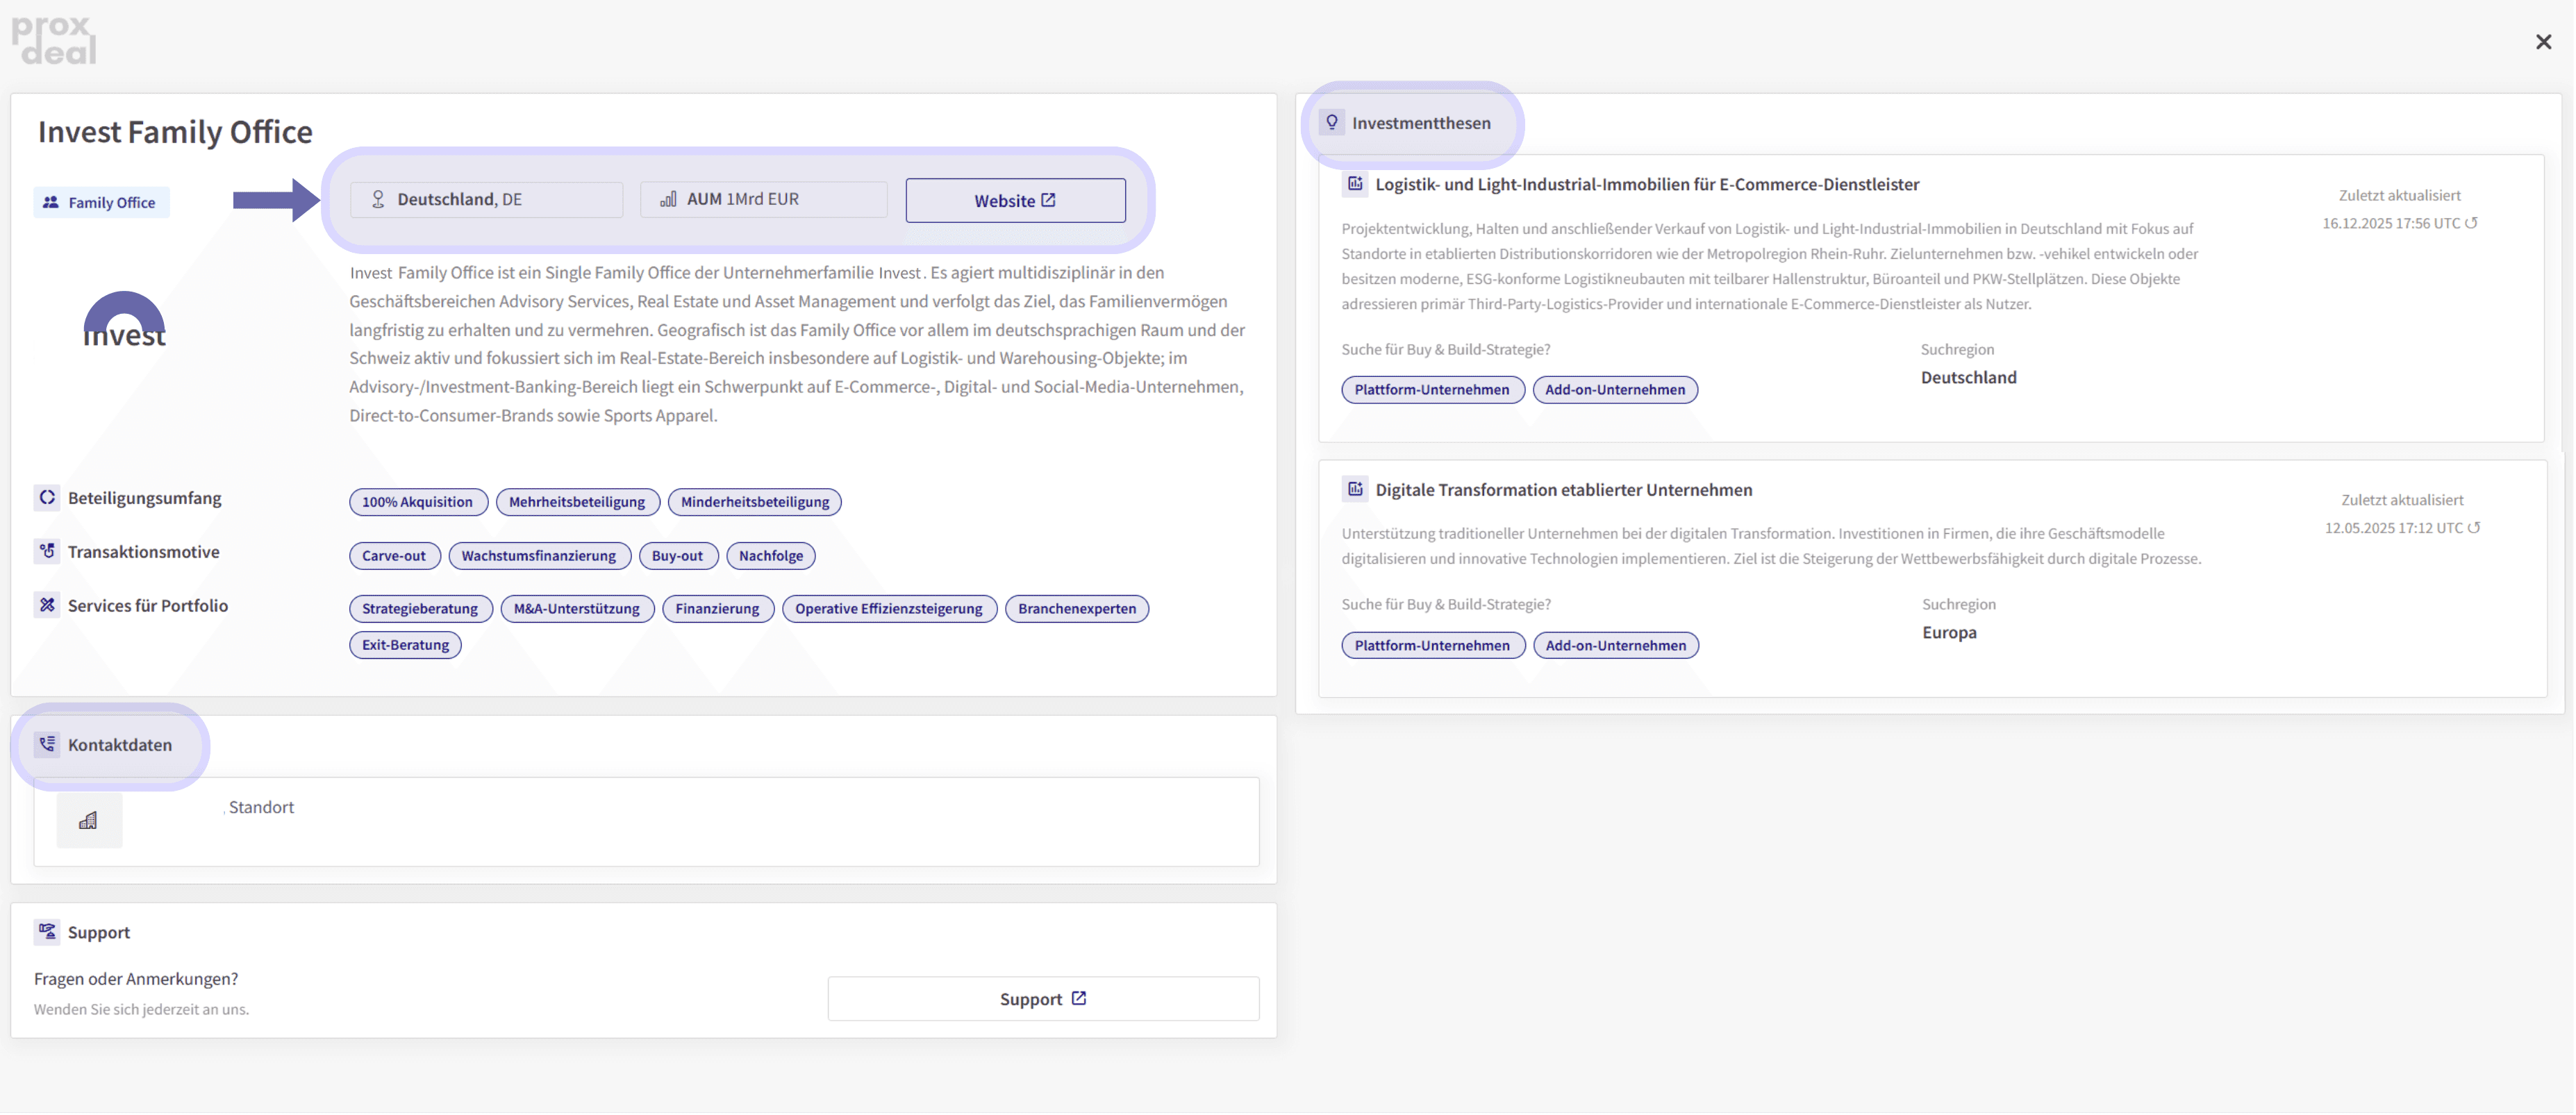Click the Deutschland, DE location field
Viewport: 2576px width, 1115px height.
pos(486,199)
